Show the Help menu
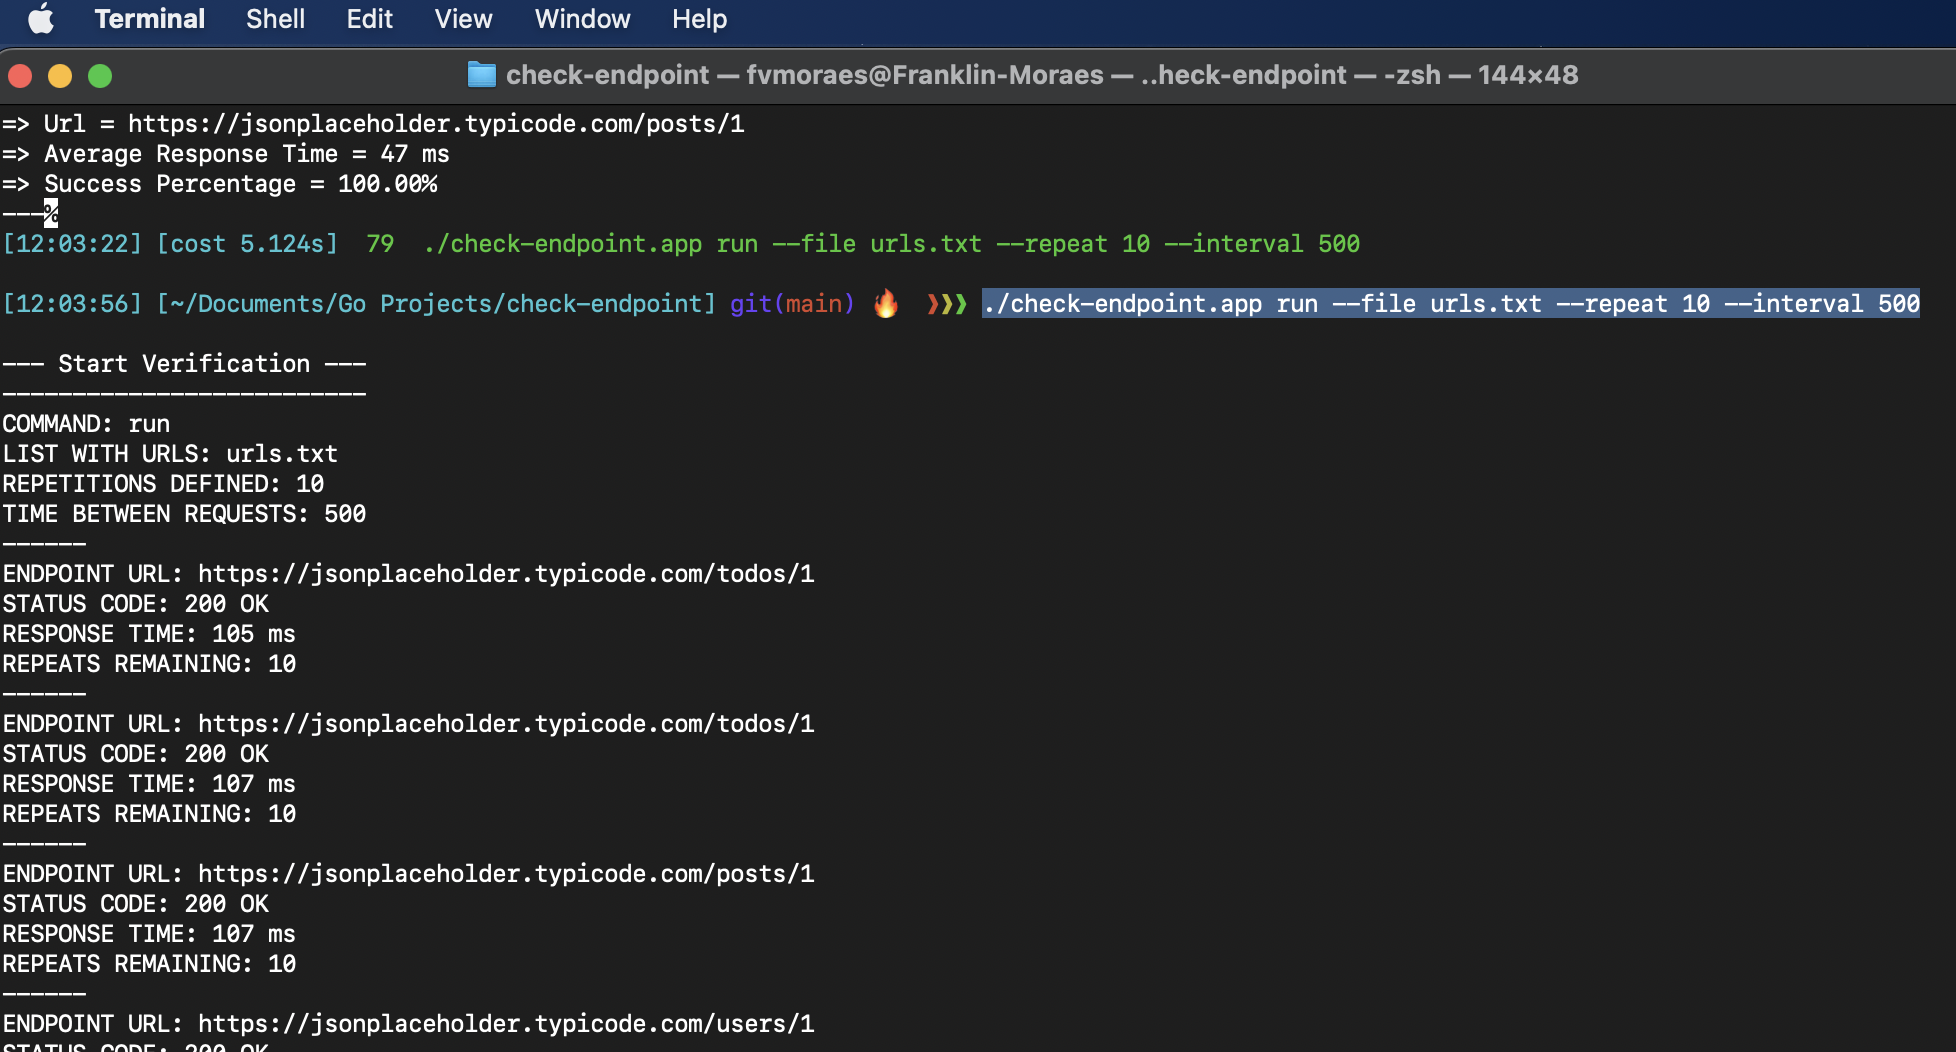The height and width of the screenshot is (1052, 1956). point(699,19)
